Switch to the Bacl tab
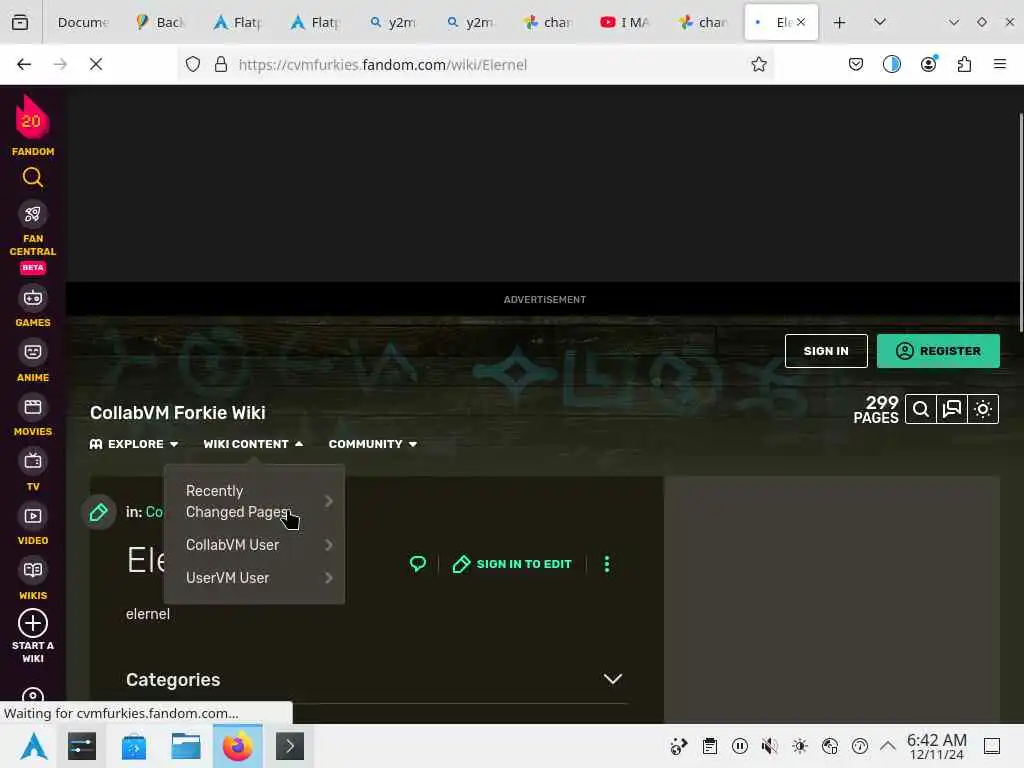 160,22
